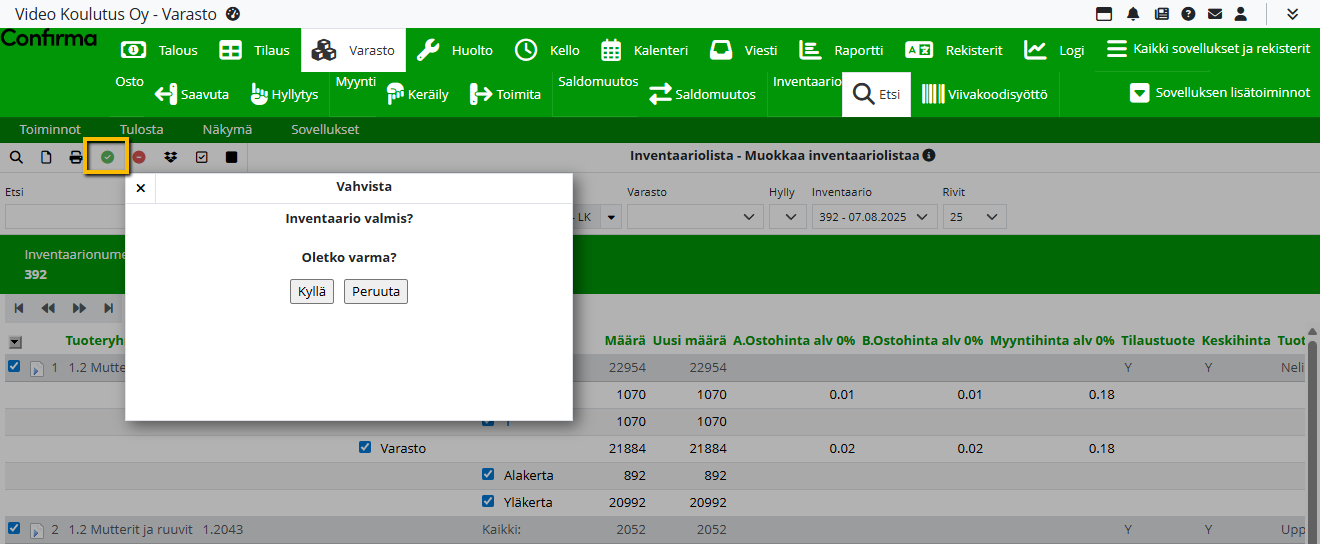Click the green checkmark inventory-complete icon

coord(107,157)
